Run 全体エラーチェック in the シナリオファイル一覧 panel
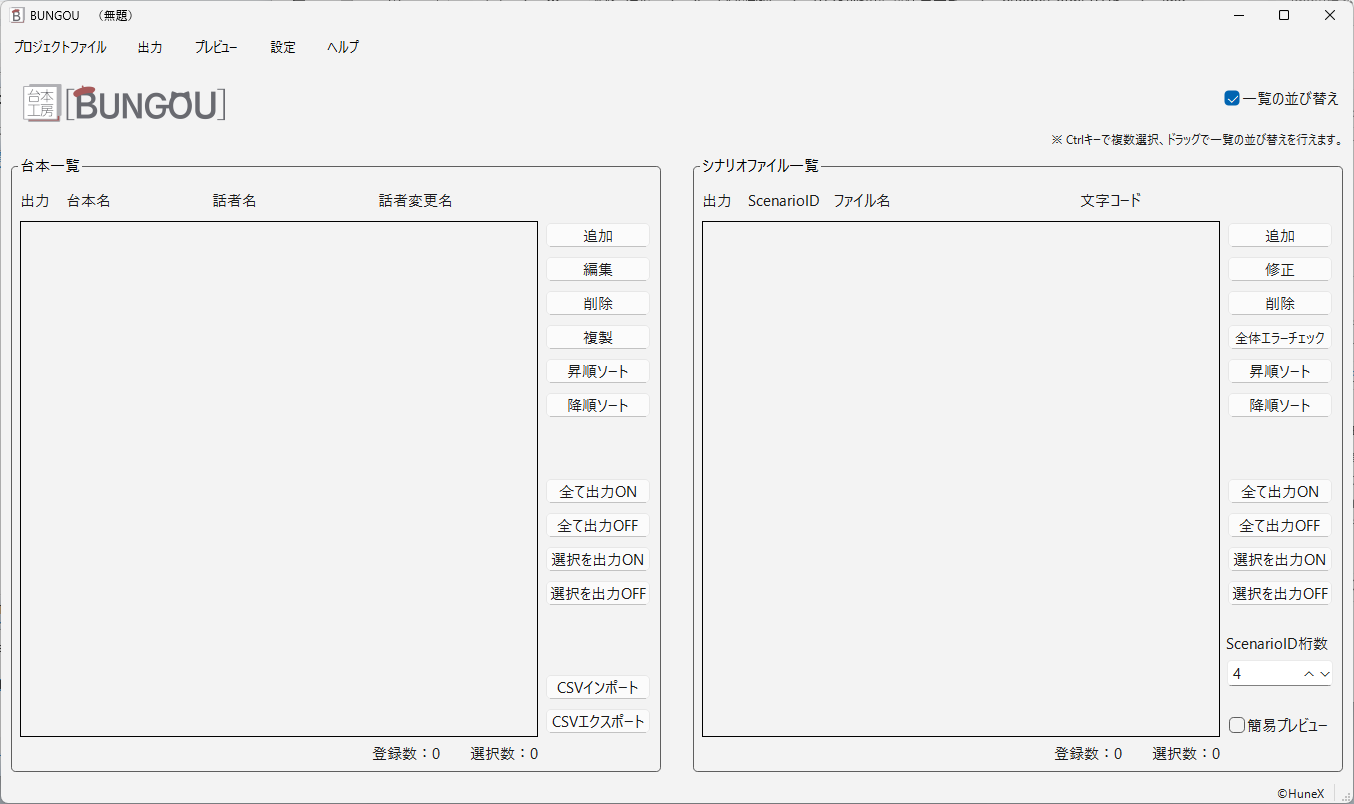Image resolution: width=1354 pixels, height=804 pixels. [x=1279, y=337]
